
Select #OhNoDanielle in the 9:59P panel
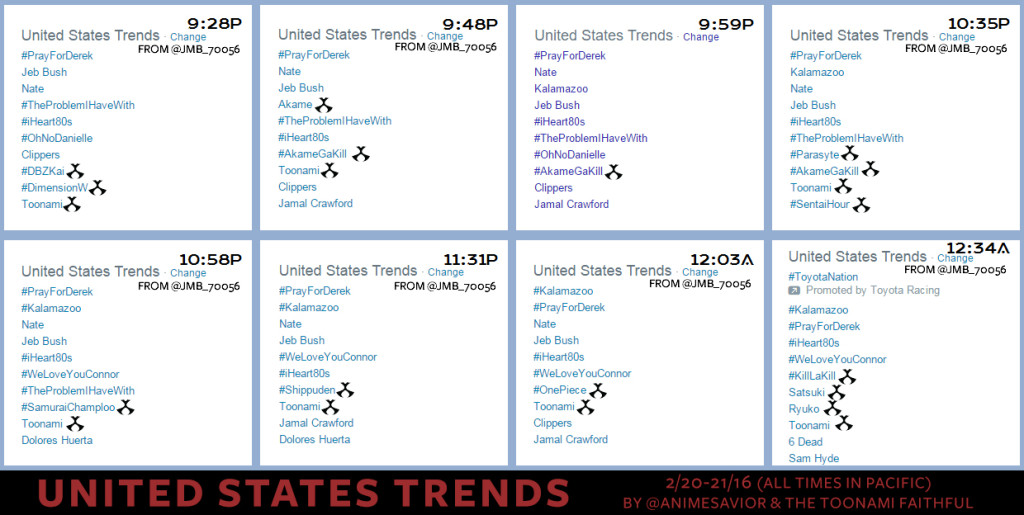point(570,155)
